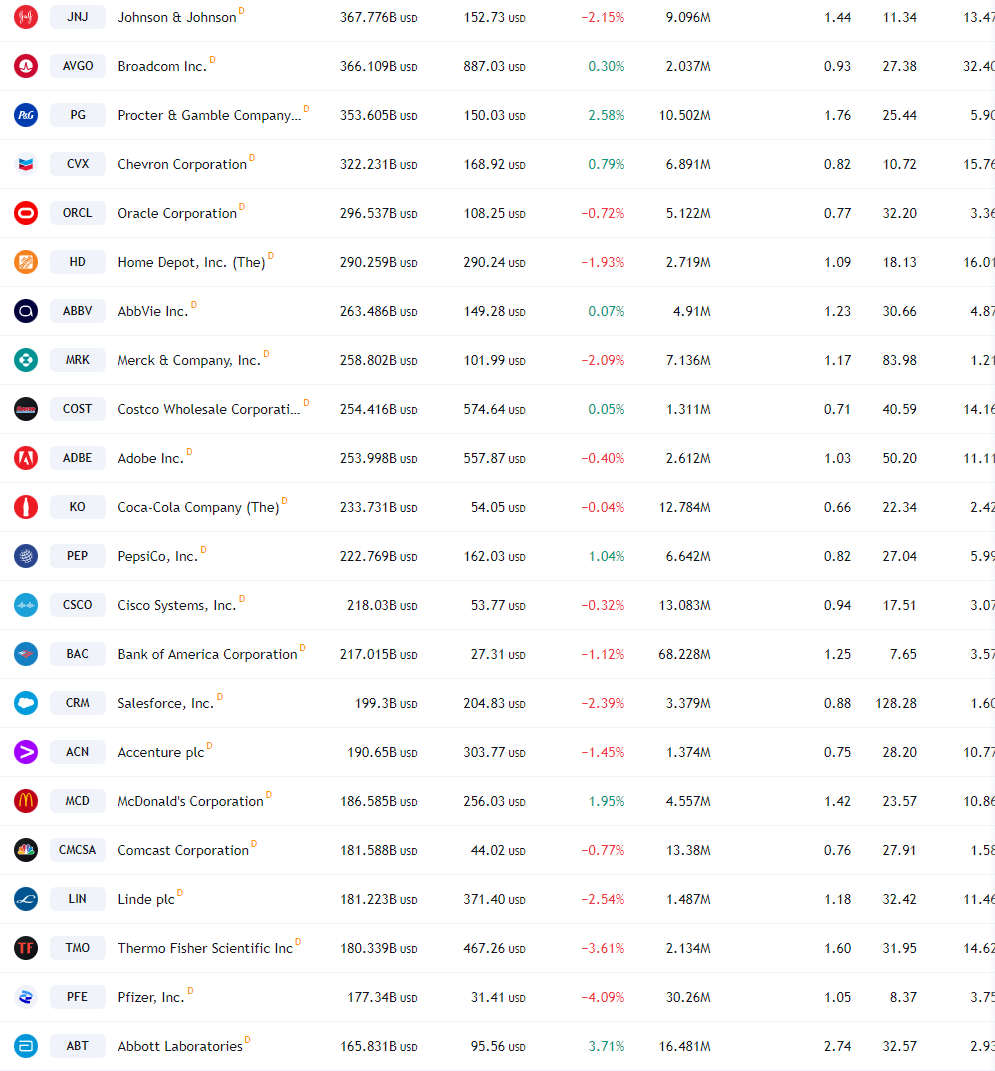Click market cap value 367.776B USD
Viewport: 995px width, 1071px height.
378,17
